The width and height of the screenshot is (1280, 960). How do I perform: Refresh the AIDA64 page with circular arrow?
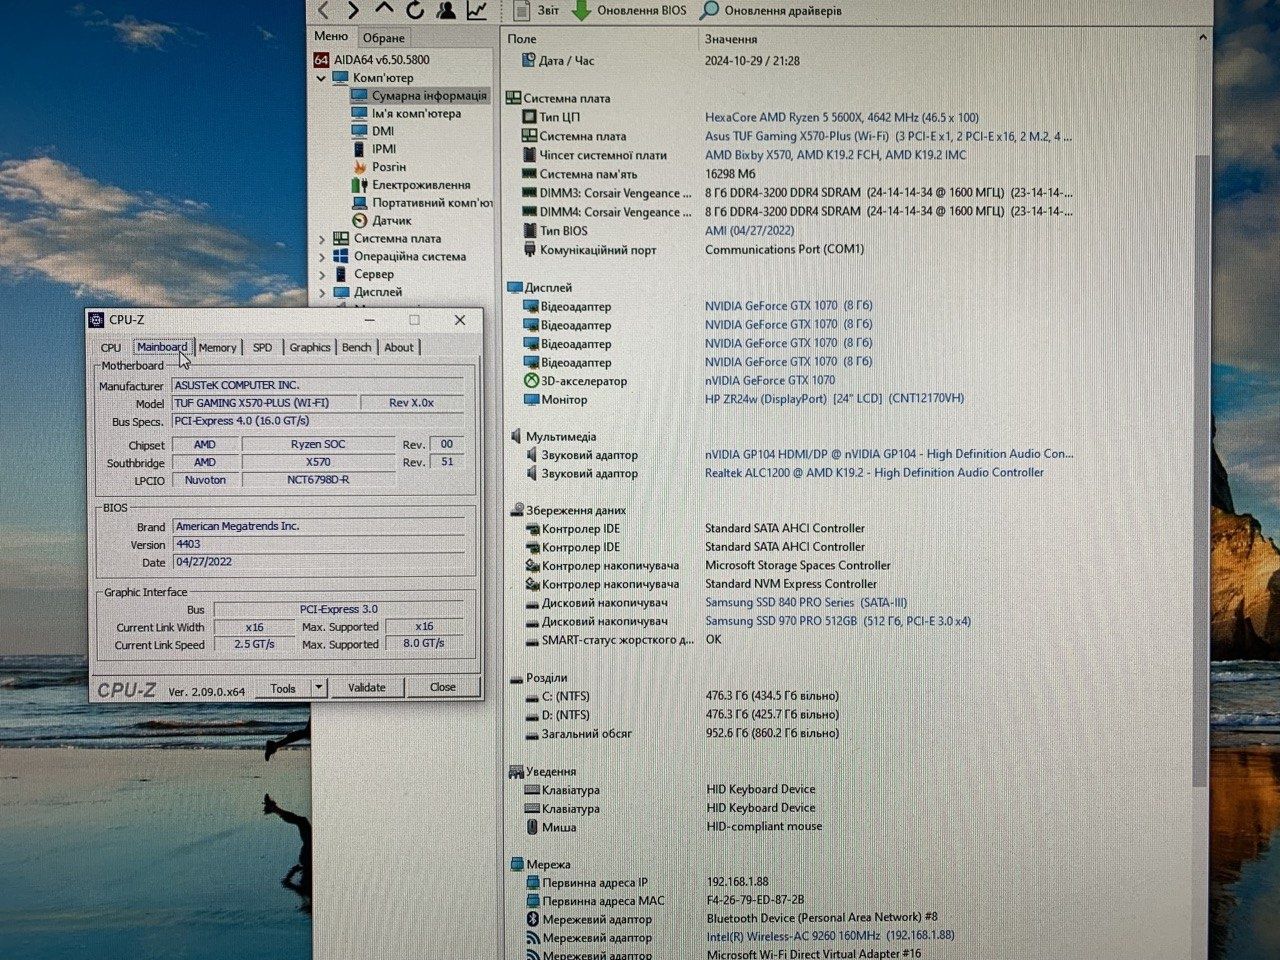click(415, 10)
